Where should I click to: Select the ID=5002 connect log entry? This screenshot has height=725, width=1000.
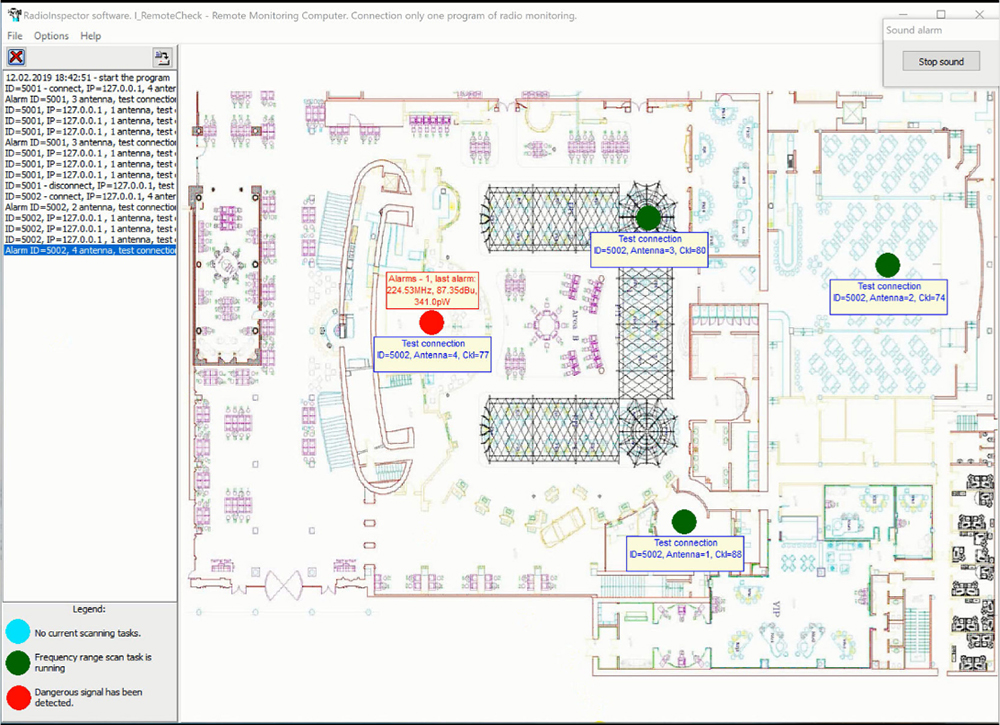coord(90,197)
